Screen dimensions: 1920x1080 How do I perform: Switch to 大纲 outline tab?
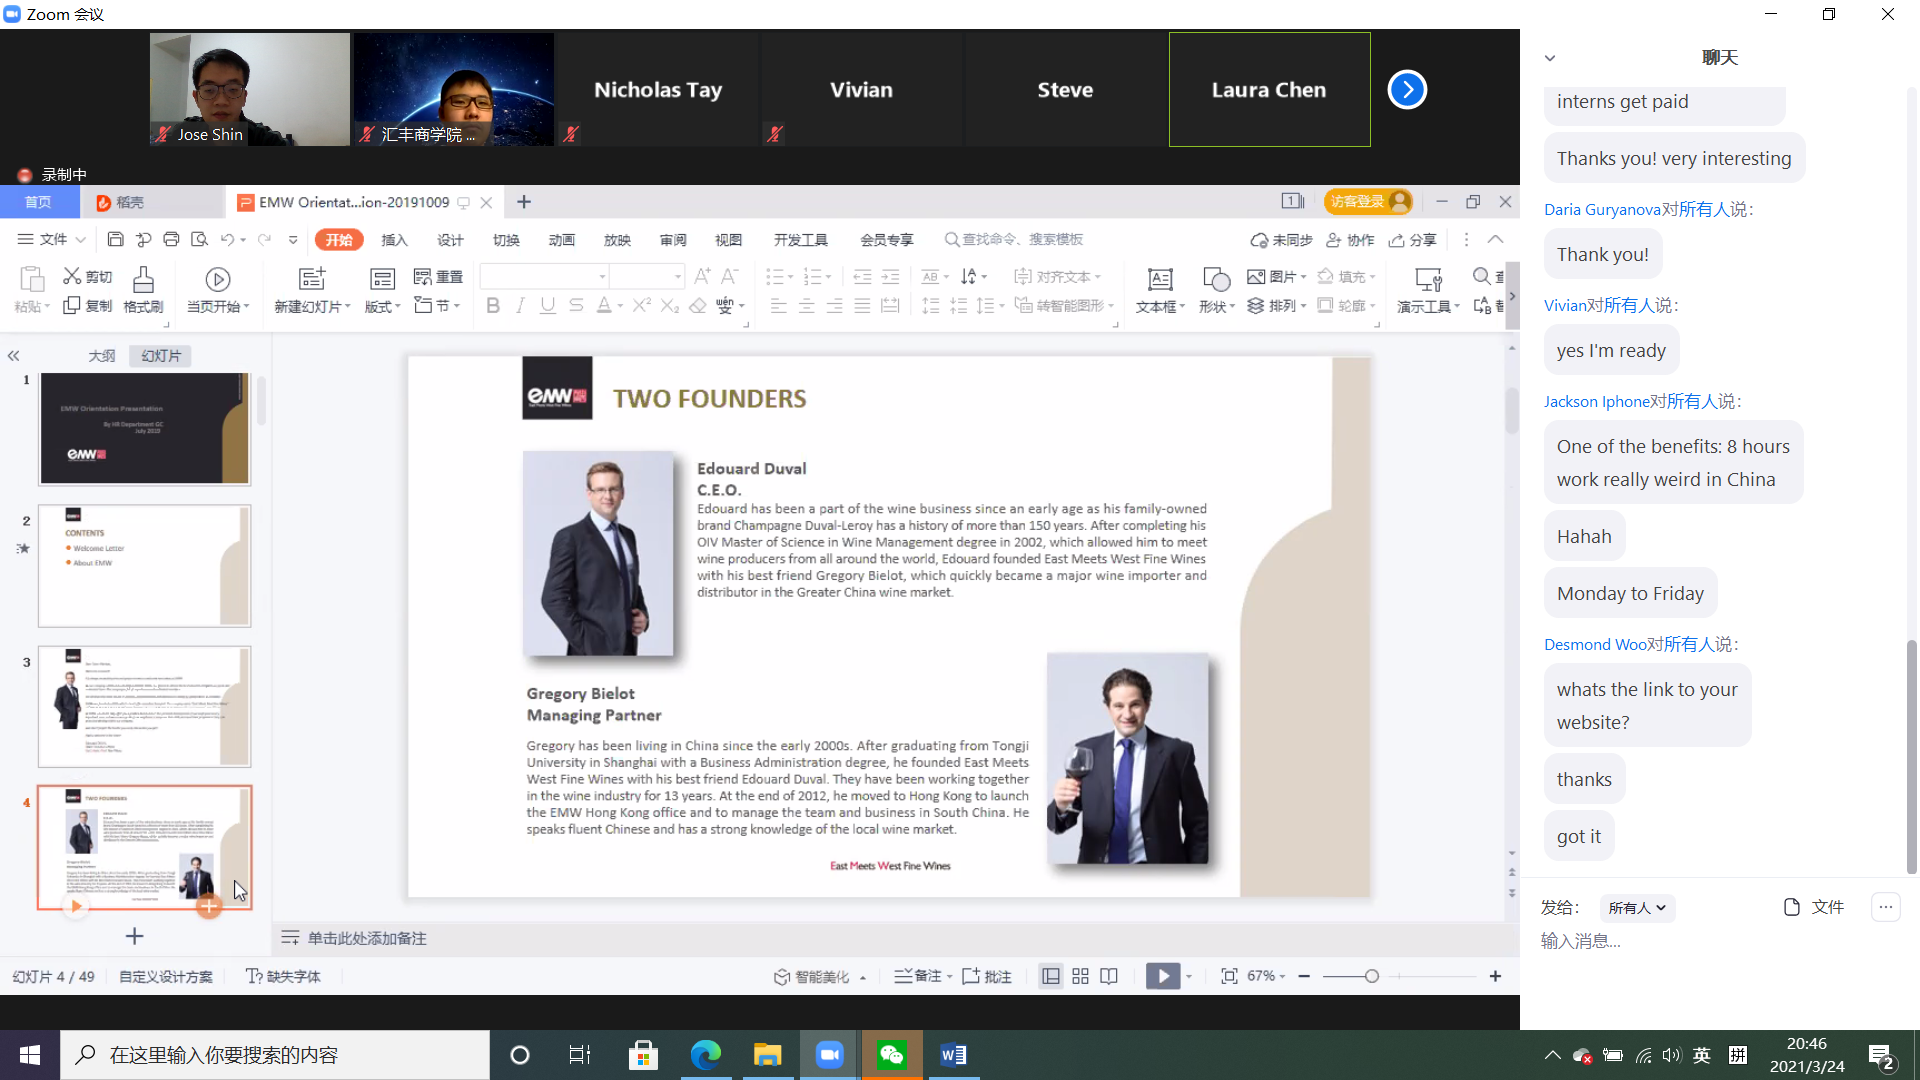(x=102, y=356)
